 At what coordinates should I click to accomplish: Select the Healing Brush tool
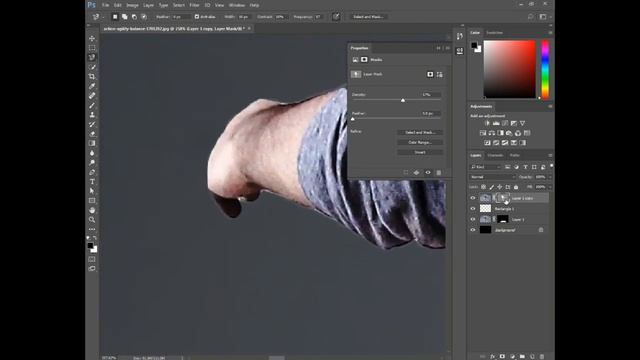pyautogui.click(x=92, y=96)
